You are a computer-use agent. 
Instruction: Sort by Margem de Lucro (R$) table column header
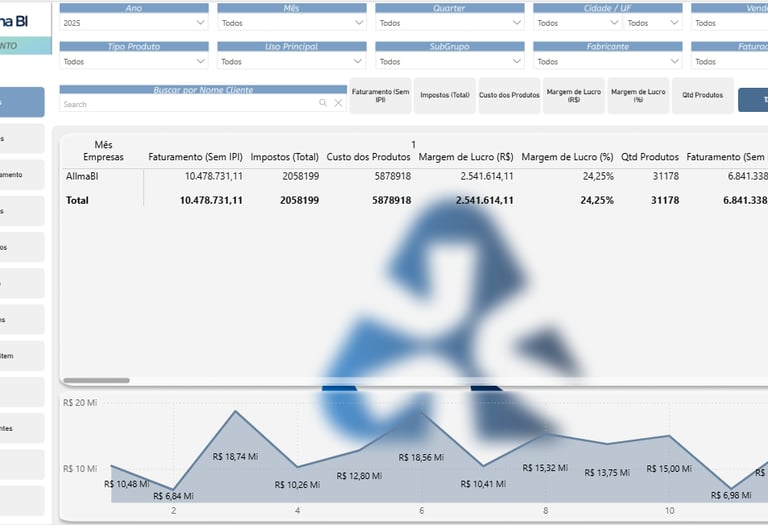(x=466, y=157)
